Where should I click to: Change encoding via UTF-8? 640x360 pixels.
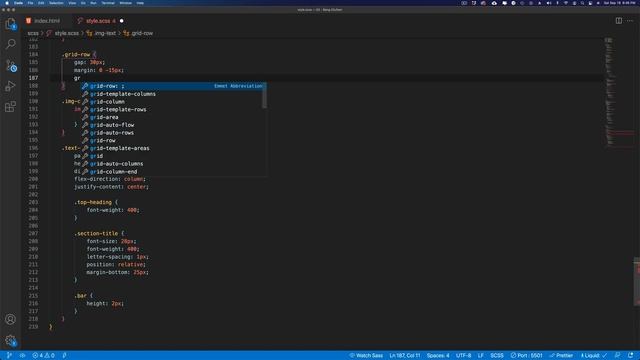(463, 356)
